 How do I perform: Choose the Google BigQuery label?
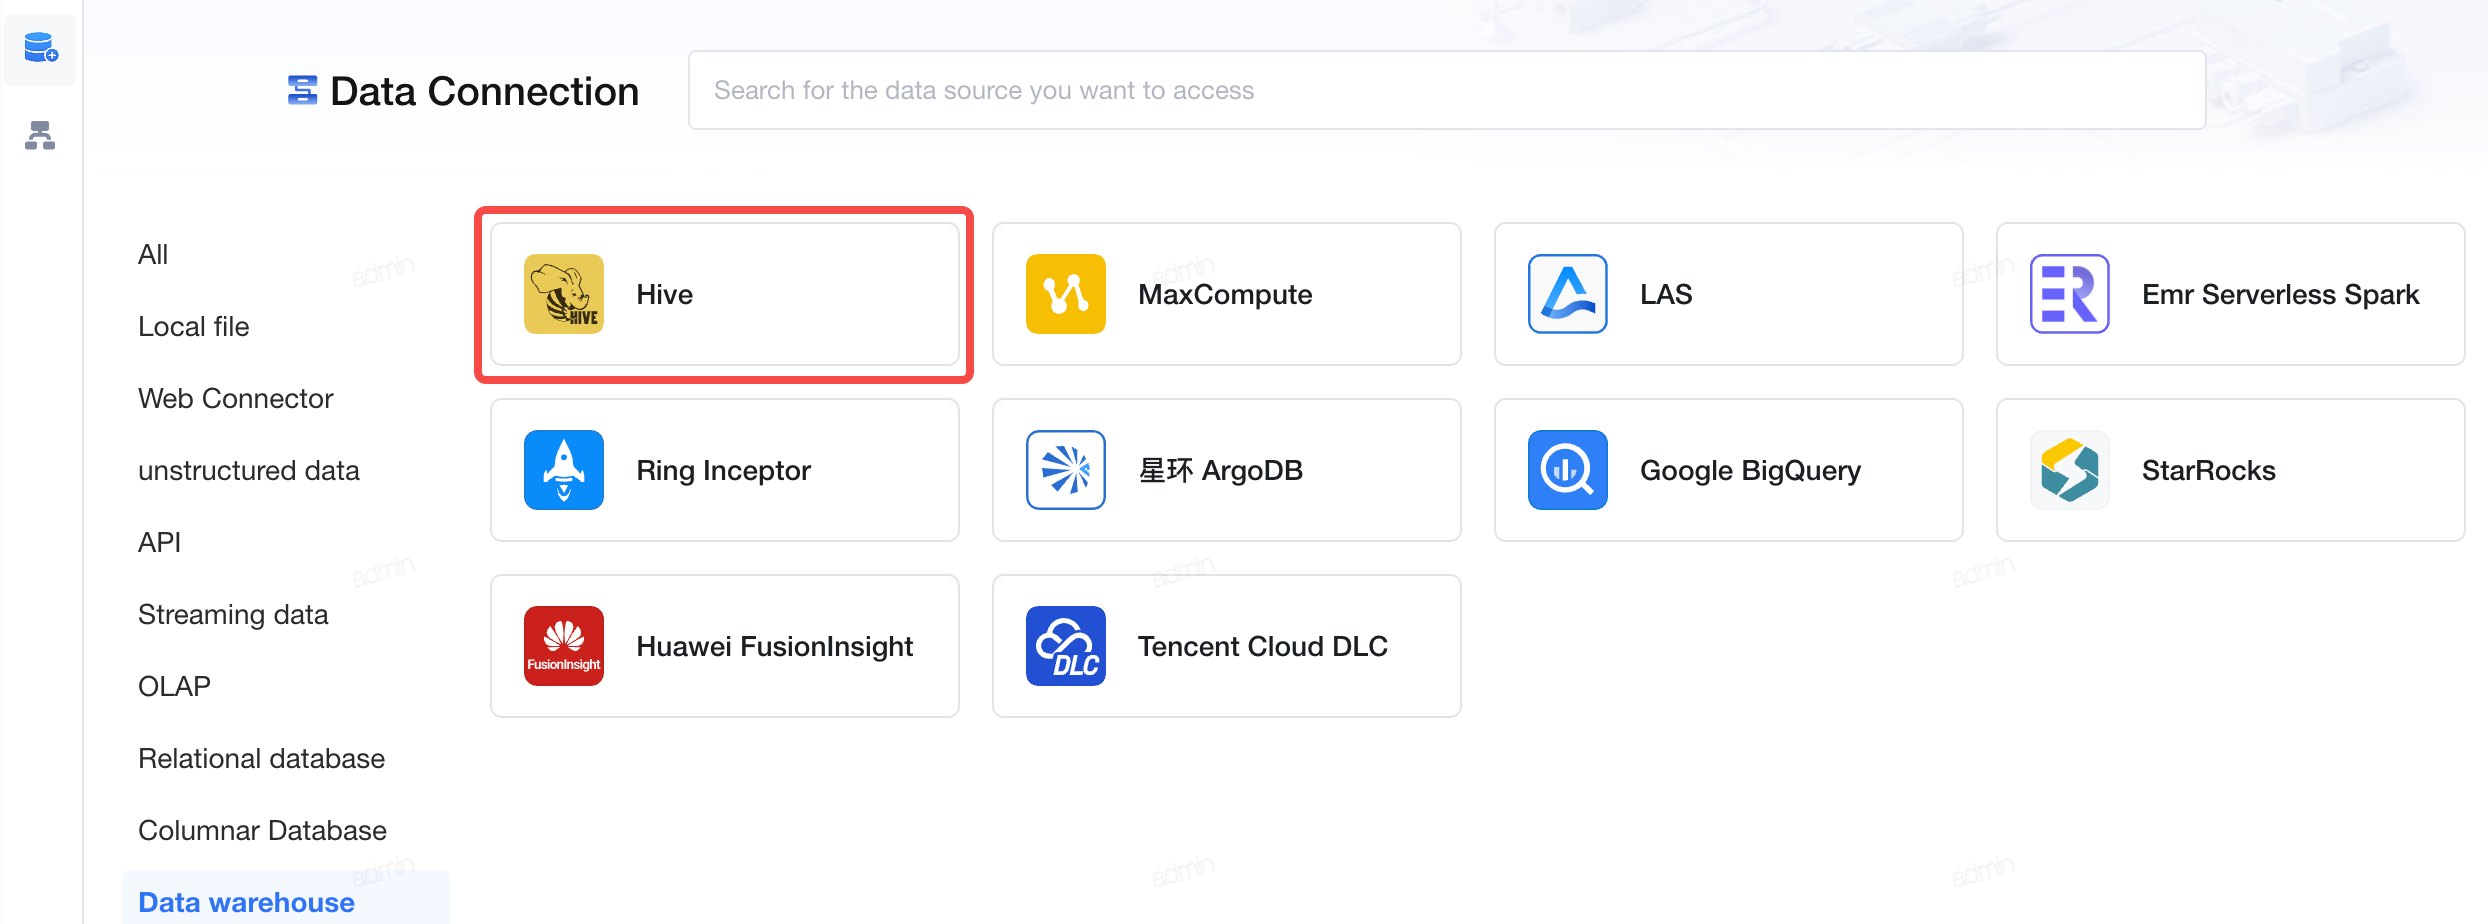[x=1751, y=470]
